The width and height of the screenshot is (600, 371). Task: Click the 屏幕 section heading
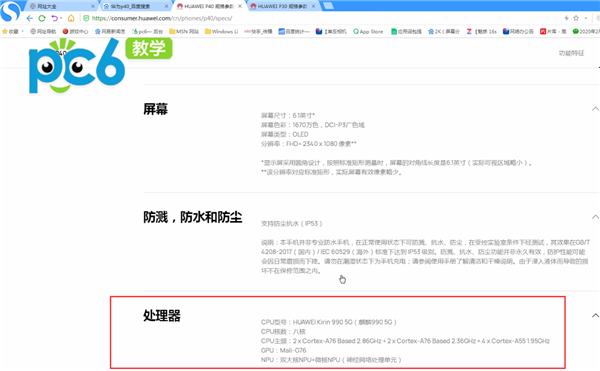(155, 109)
